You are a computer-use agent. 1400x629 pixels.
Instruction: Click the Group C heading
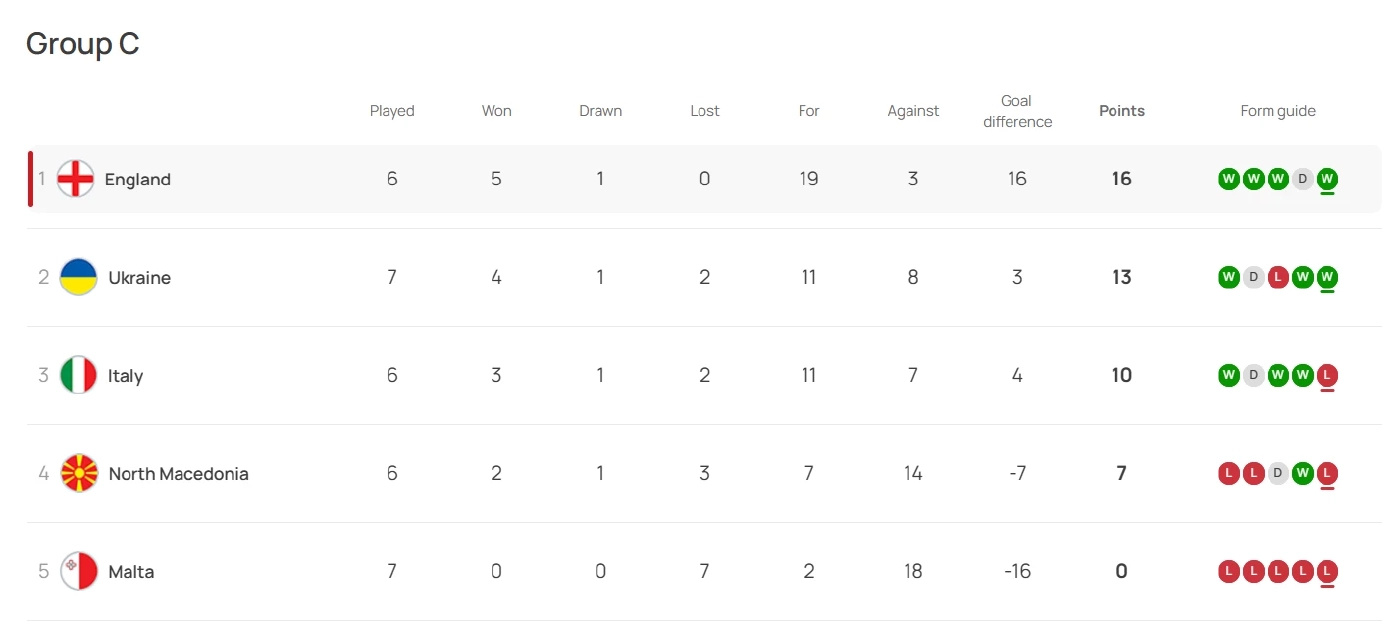pos(82,43)
